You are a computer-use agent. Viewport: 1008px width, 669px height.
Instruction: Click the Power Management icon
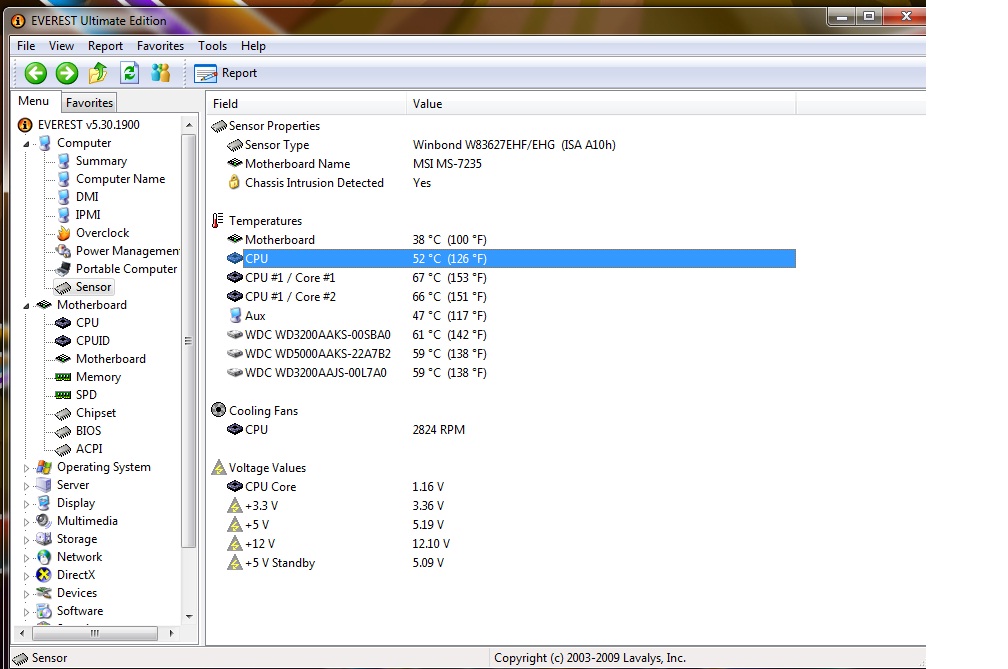[x=64, y=251]
